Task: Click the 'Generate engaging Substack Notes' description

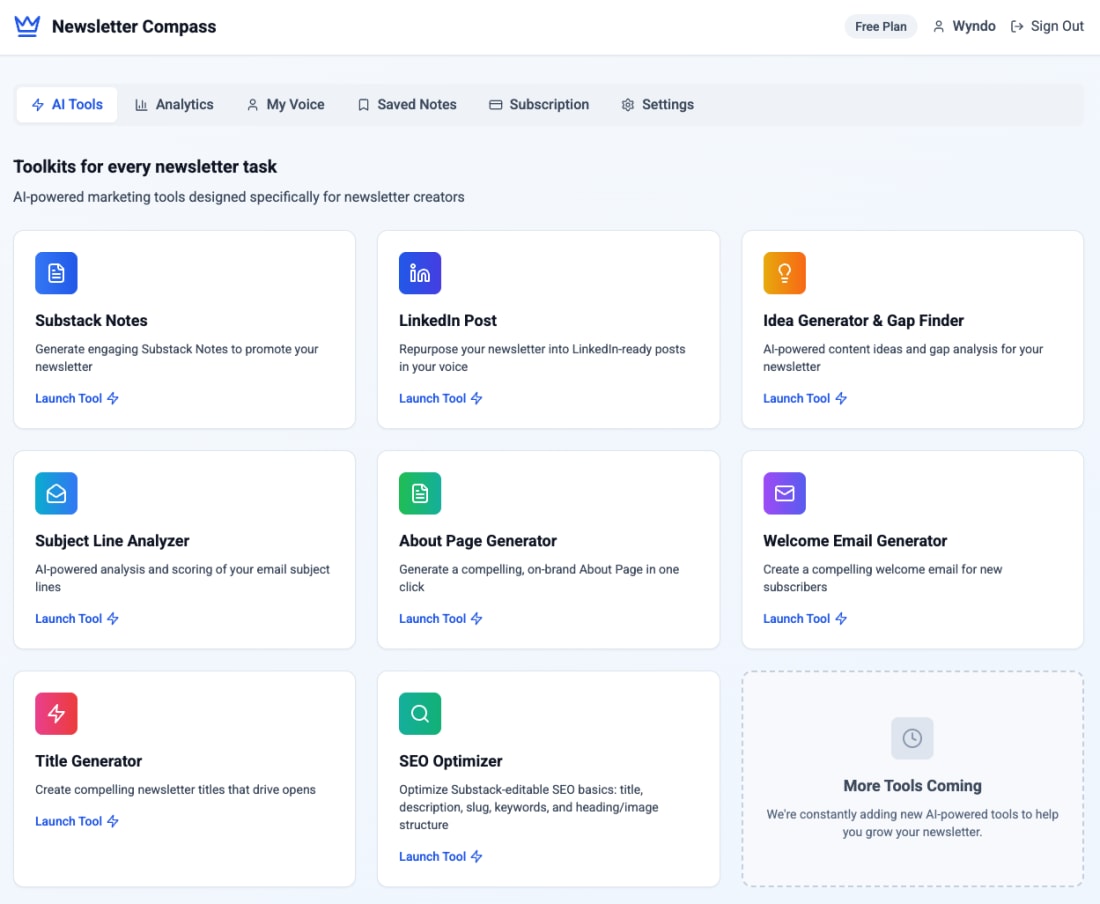Action: pyautogui.click(x=177, y=358)
